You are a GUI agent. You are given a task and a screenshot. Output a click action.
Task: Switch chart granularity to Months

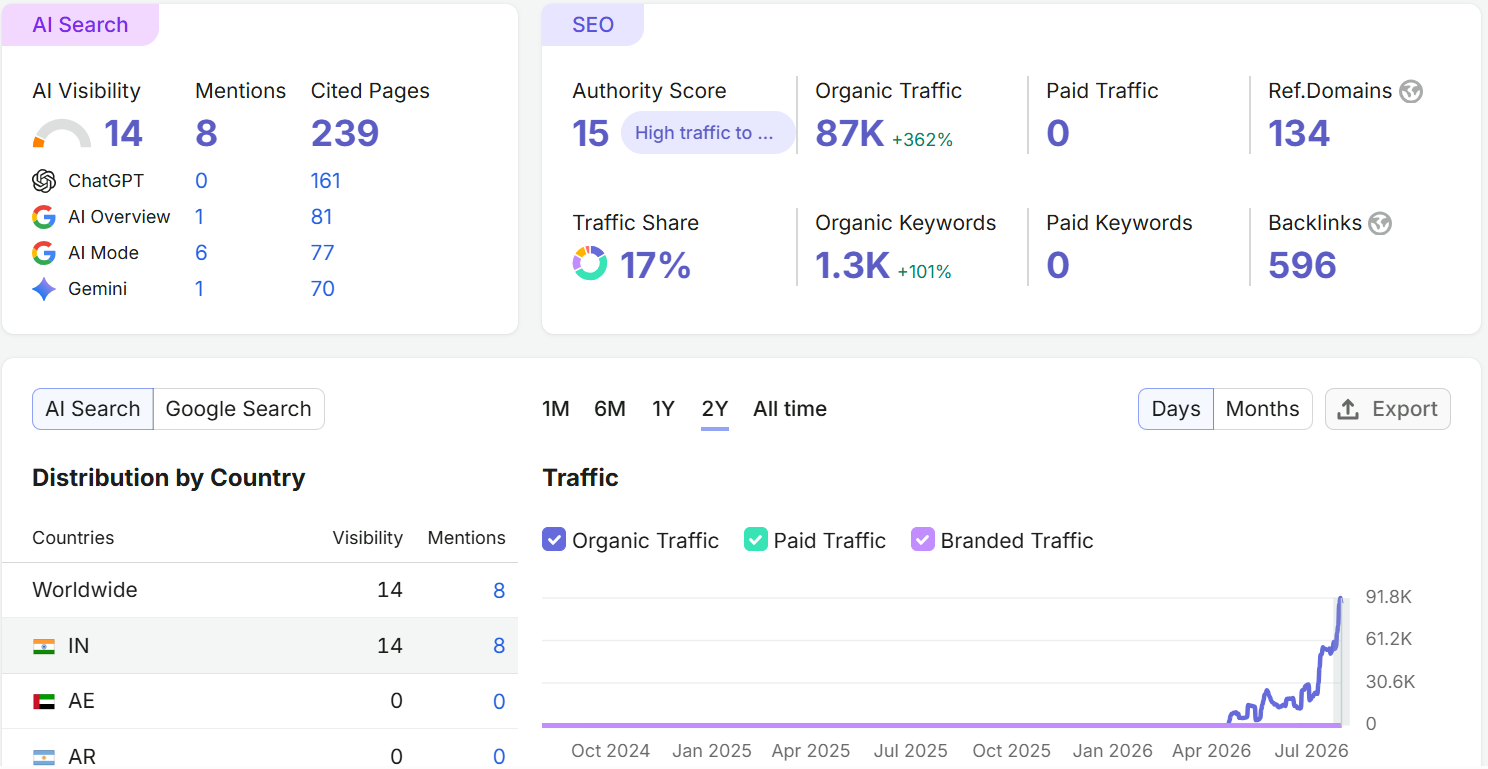tap(1263, 409)
